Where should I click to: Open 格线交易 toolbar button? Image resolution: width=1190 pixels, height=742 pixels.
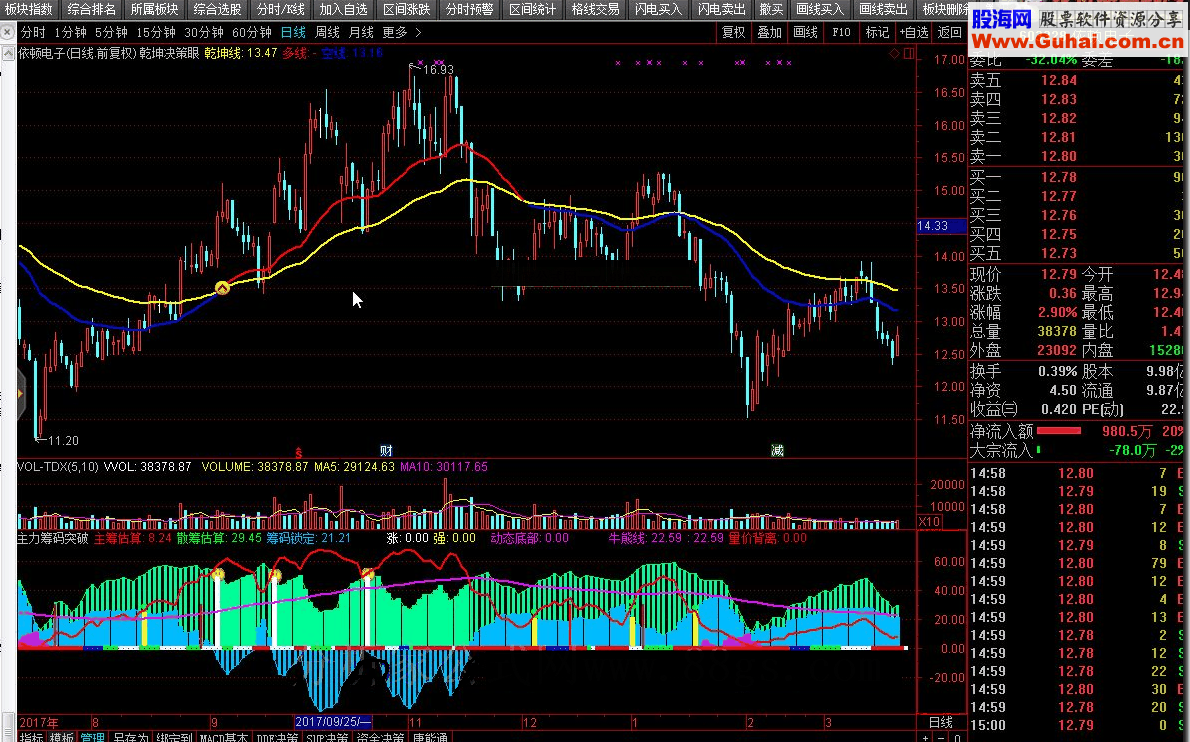tap(596, 9)
